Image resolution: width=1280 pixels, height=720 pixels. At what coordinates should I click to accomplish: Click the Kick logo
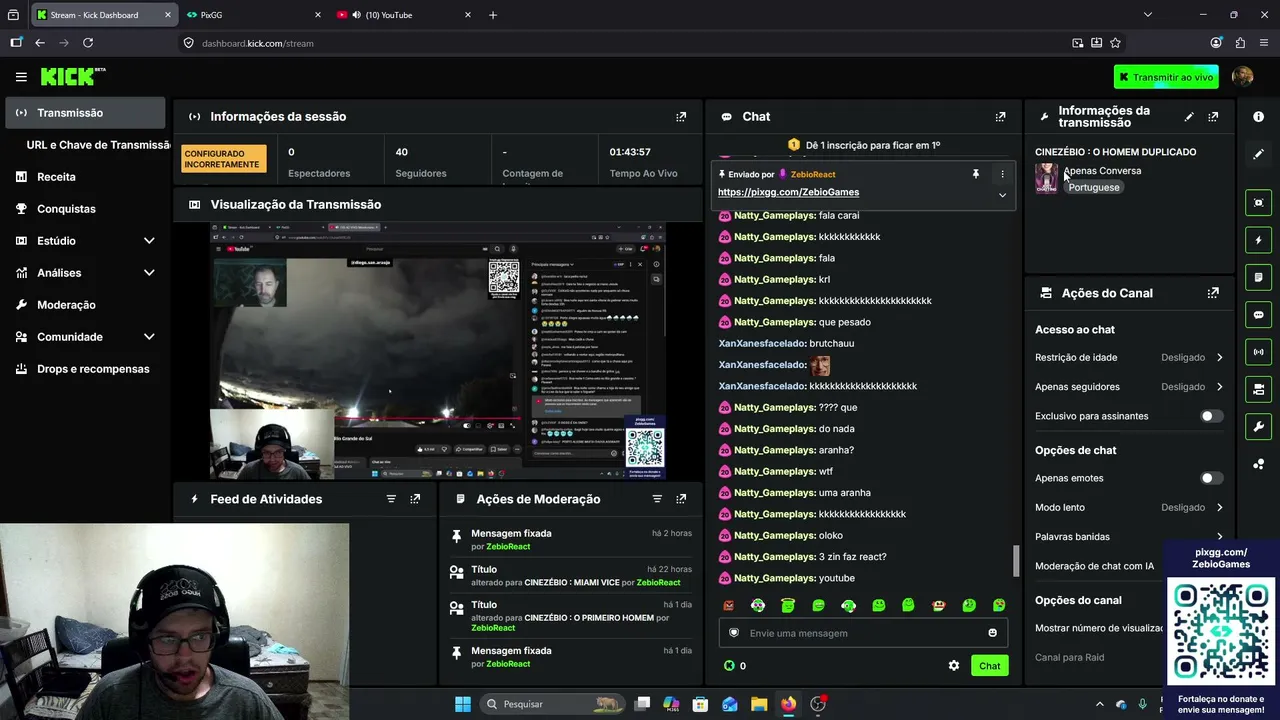pyautogui.click(x=73, y=77)
